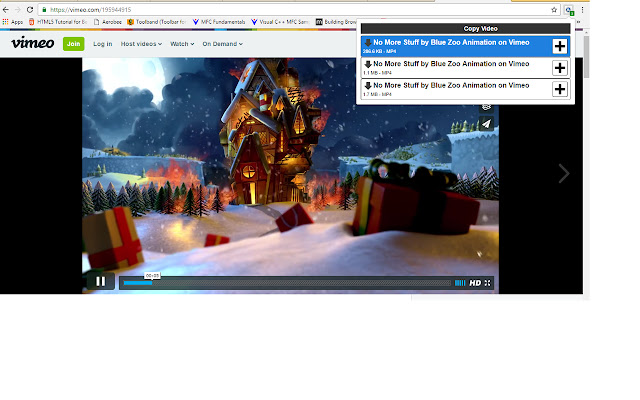640x400 pixels.
Task: Toggle fullscreen on the video player
Action: tap(488, 283)
